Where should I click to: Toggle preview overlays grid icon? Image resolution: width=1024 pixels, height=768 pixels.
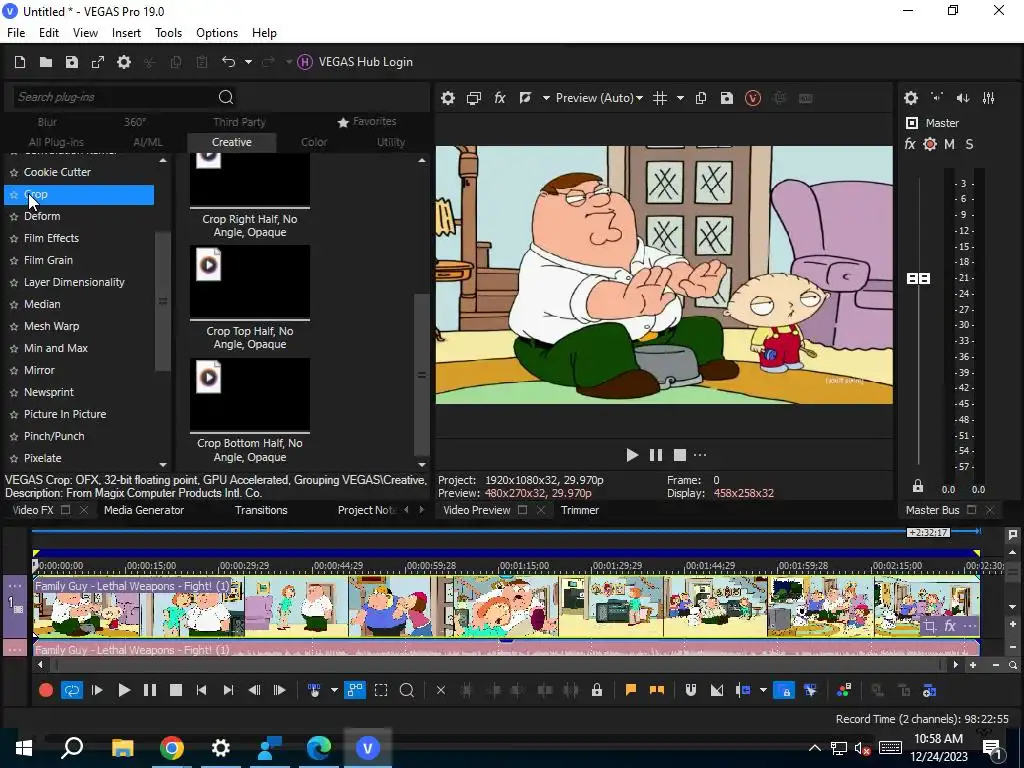pos(660,98)
